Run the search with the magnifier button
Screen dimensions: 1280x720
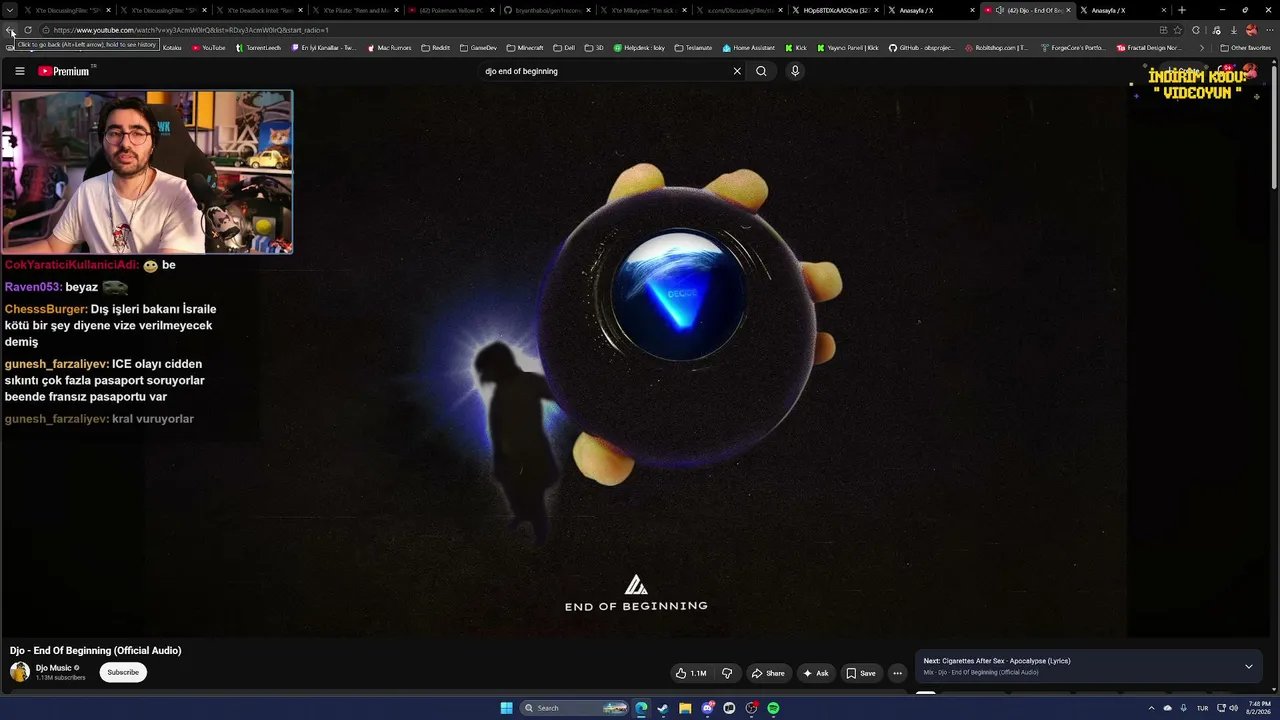(x=761, y=71)
